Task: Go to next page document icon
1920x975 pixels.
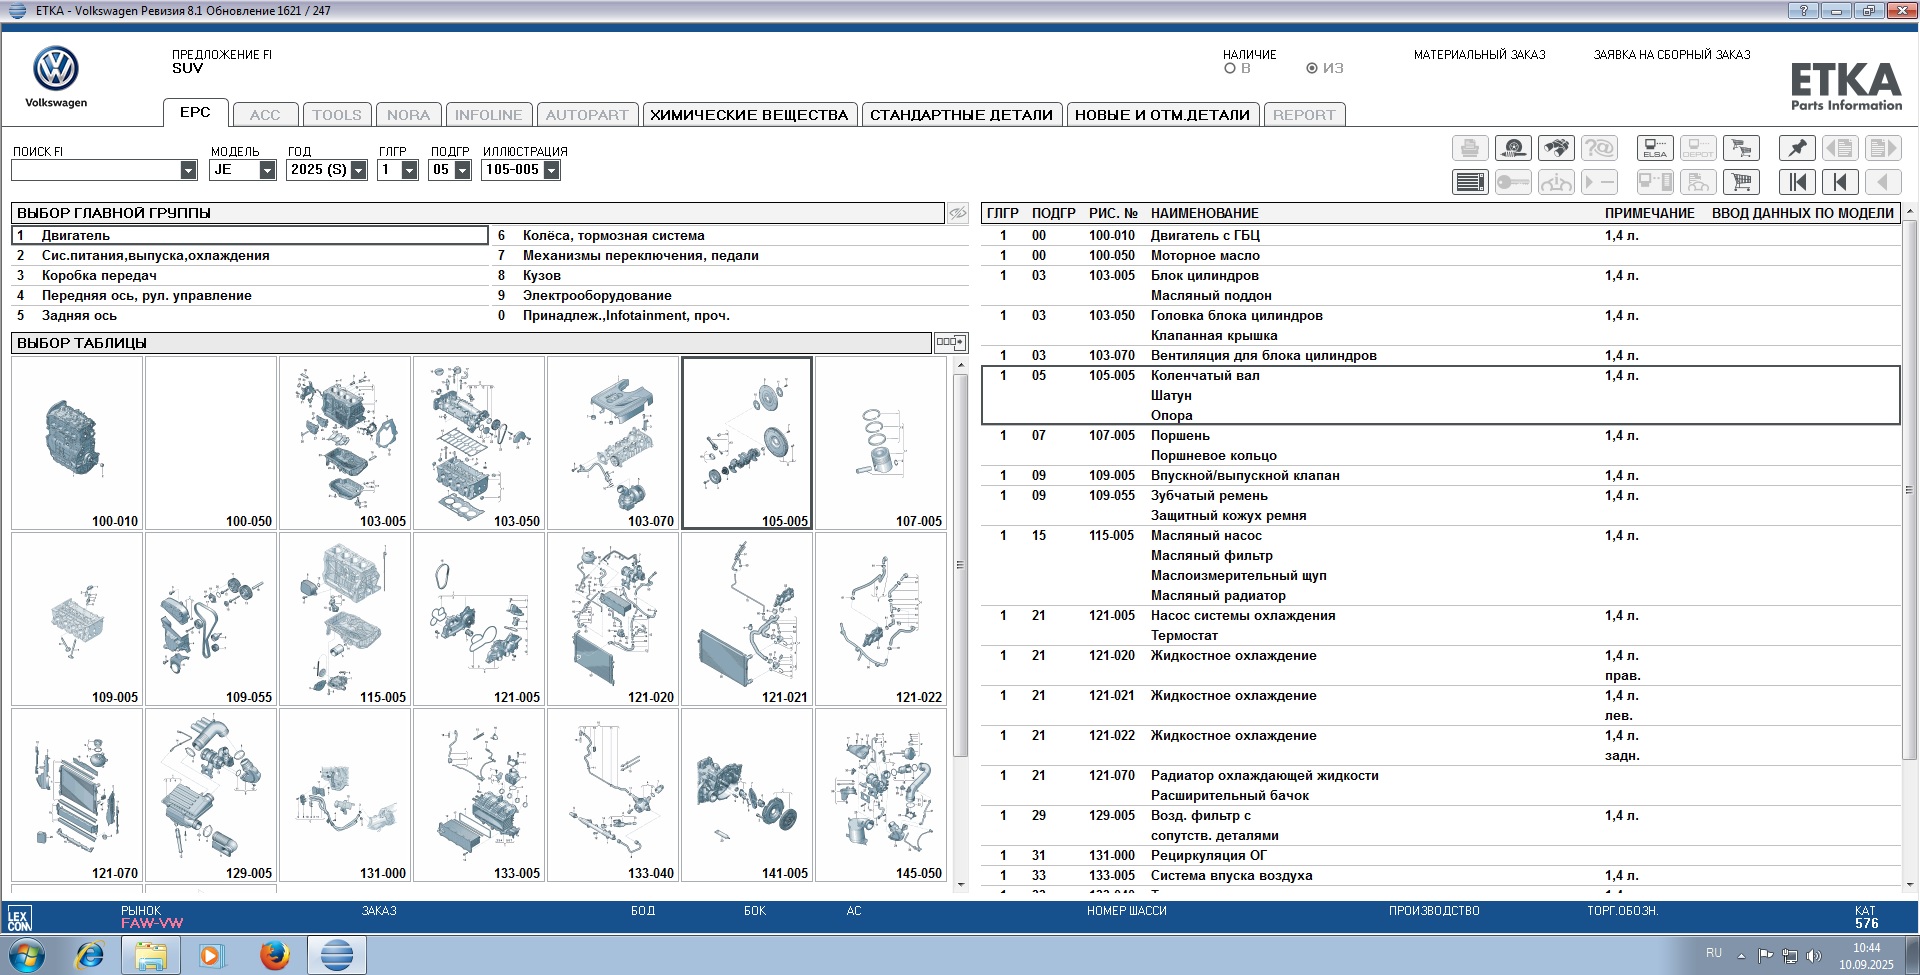Action: [1883, 149]
